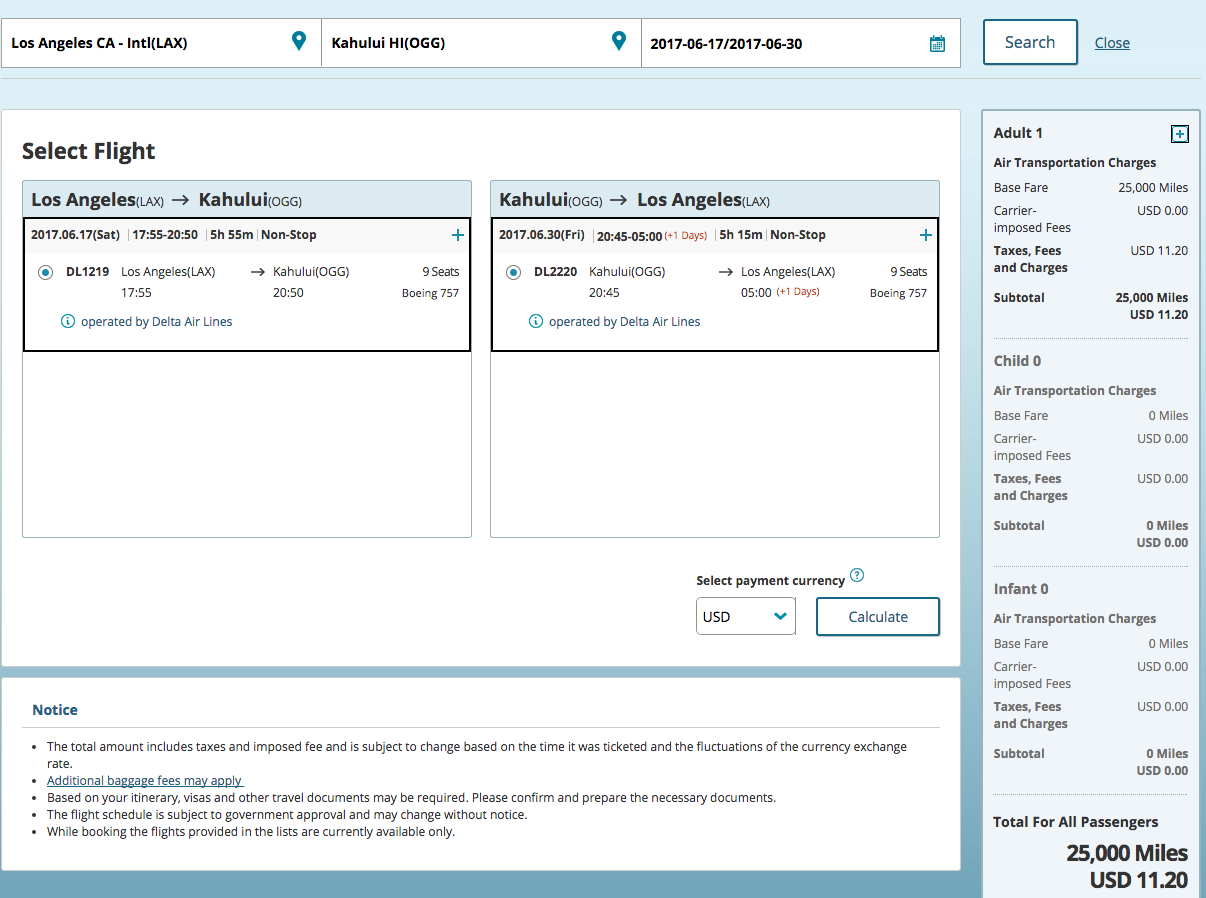Image resolution: width=1206 pixels, height=898 pixels.
Task: Open the travel dates calendar icon
Action: pos(937,43)
